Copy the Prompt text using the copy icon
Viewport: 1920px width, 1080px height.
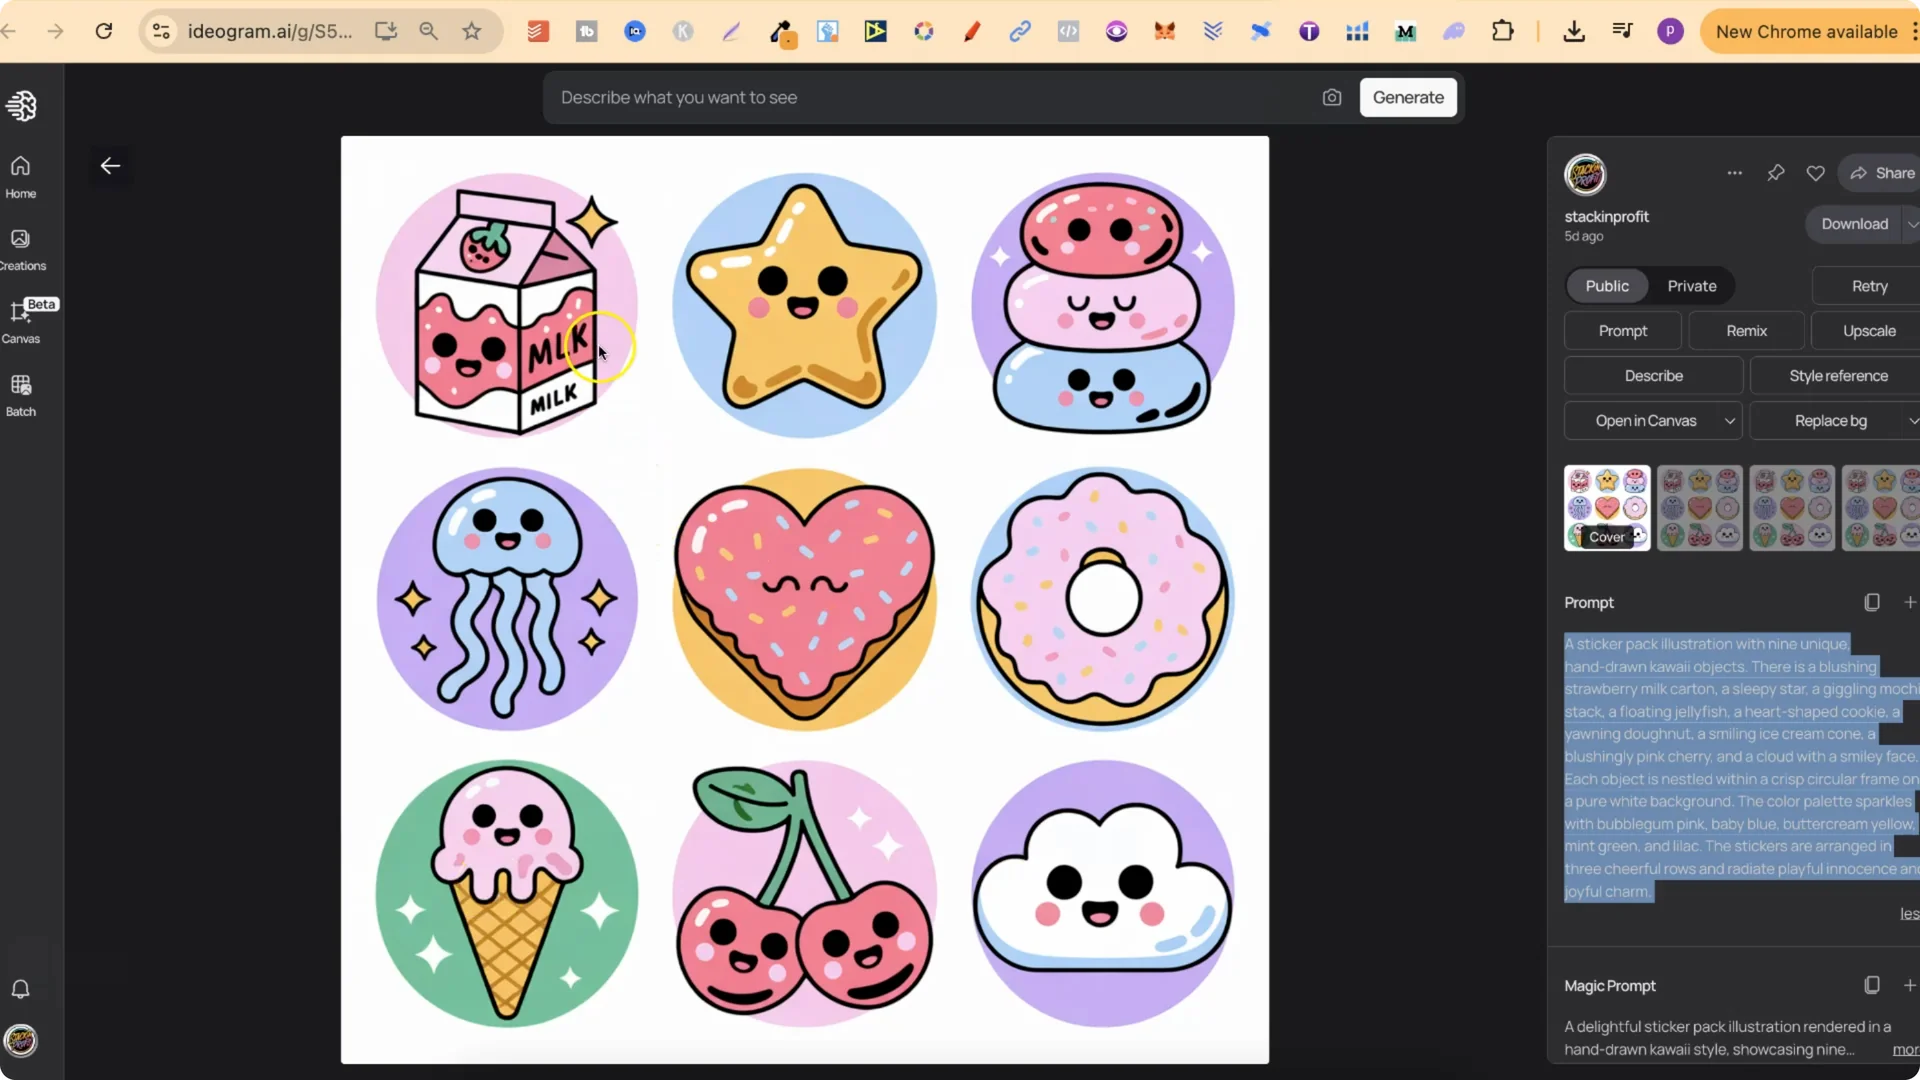(x=1871, y=601)
